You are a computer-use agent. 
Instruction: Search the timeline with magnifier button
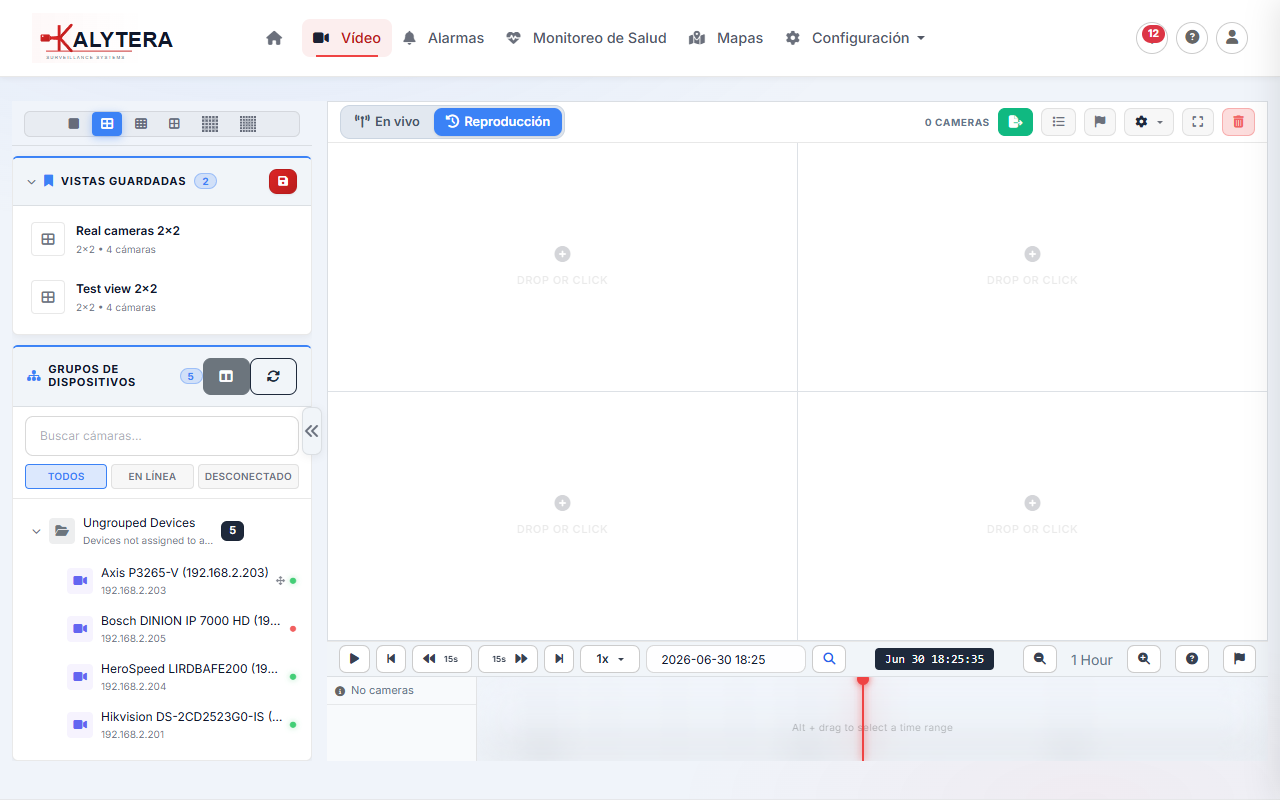point(829,659)
